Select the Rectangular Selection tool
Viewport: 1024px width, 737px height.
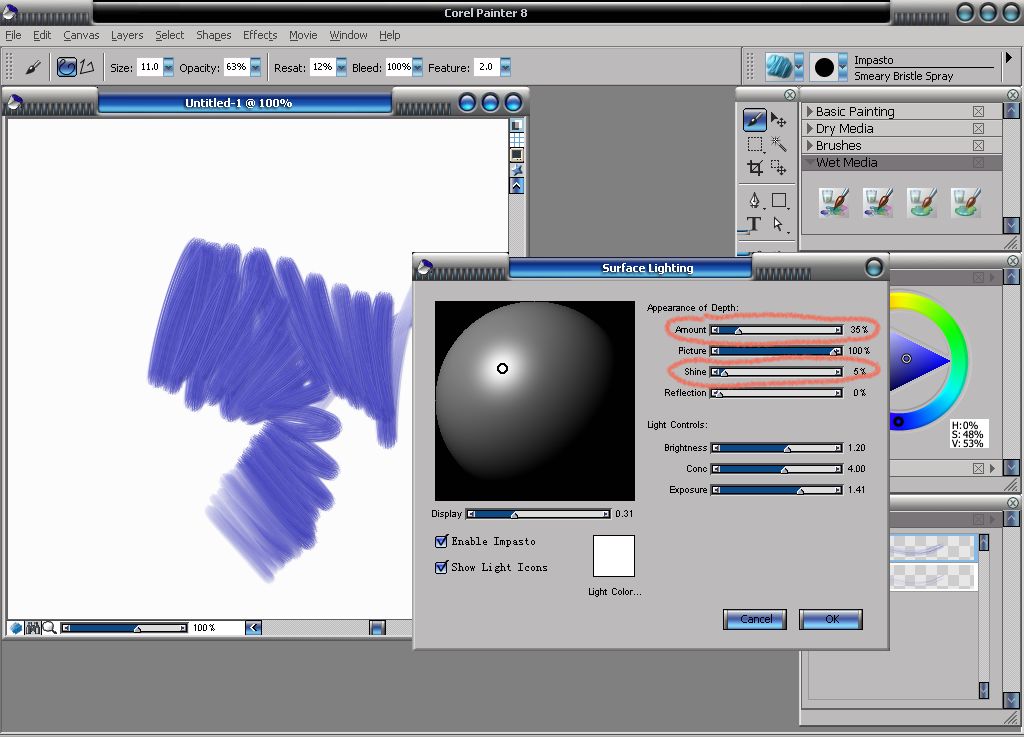[x=755, y=144]
